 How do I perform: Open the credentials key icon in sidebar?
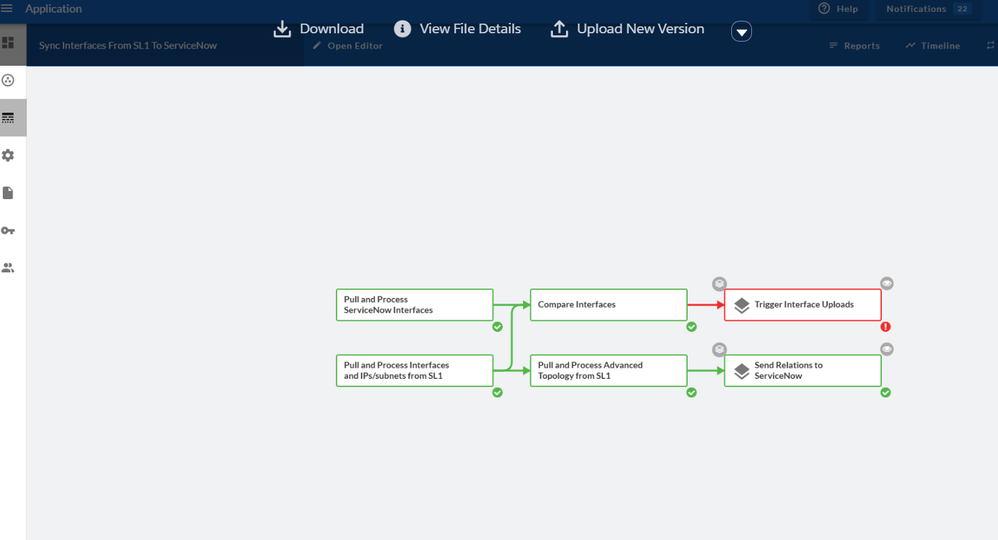tap(8, 231)
